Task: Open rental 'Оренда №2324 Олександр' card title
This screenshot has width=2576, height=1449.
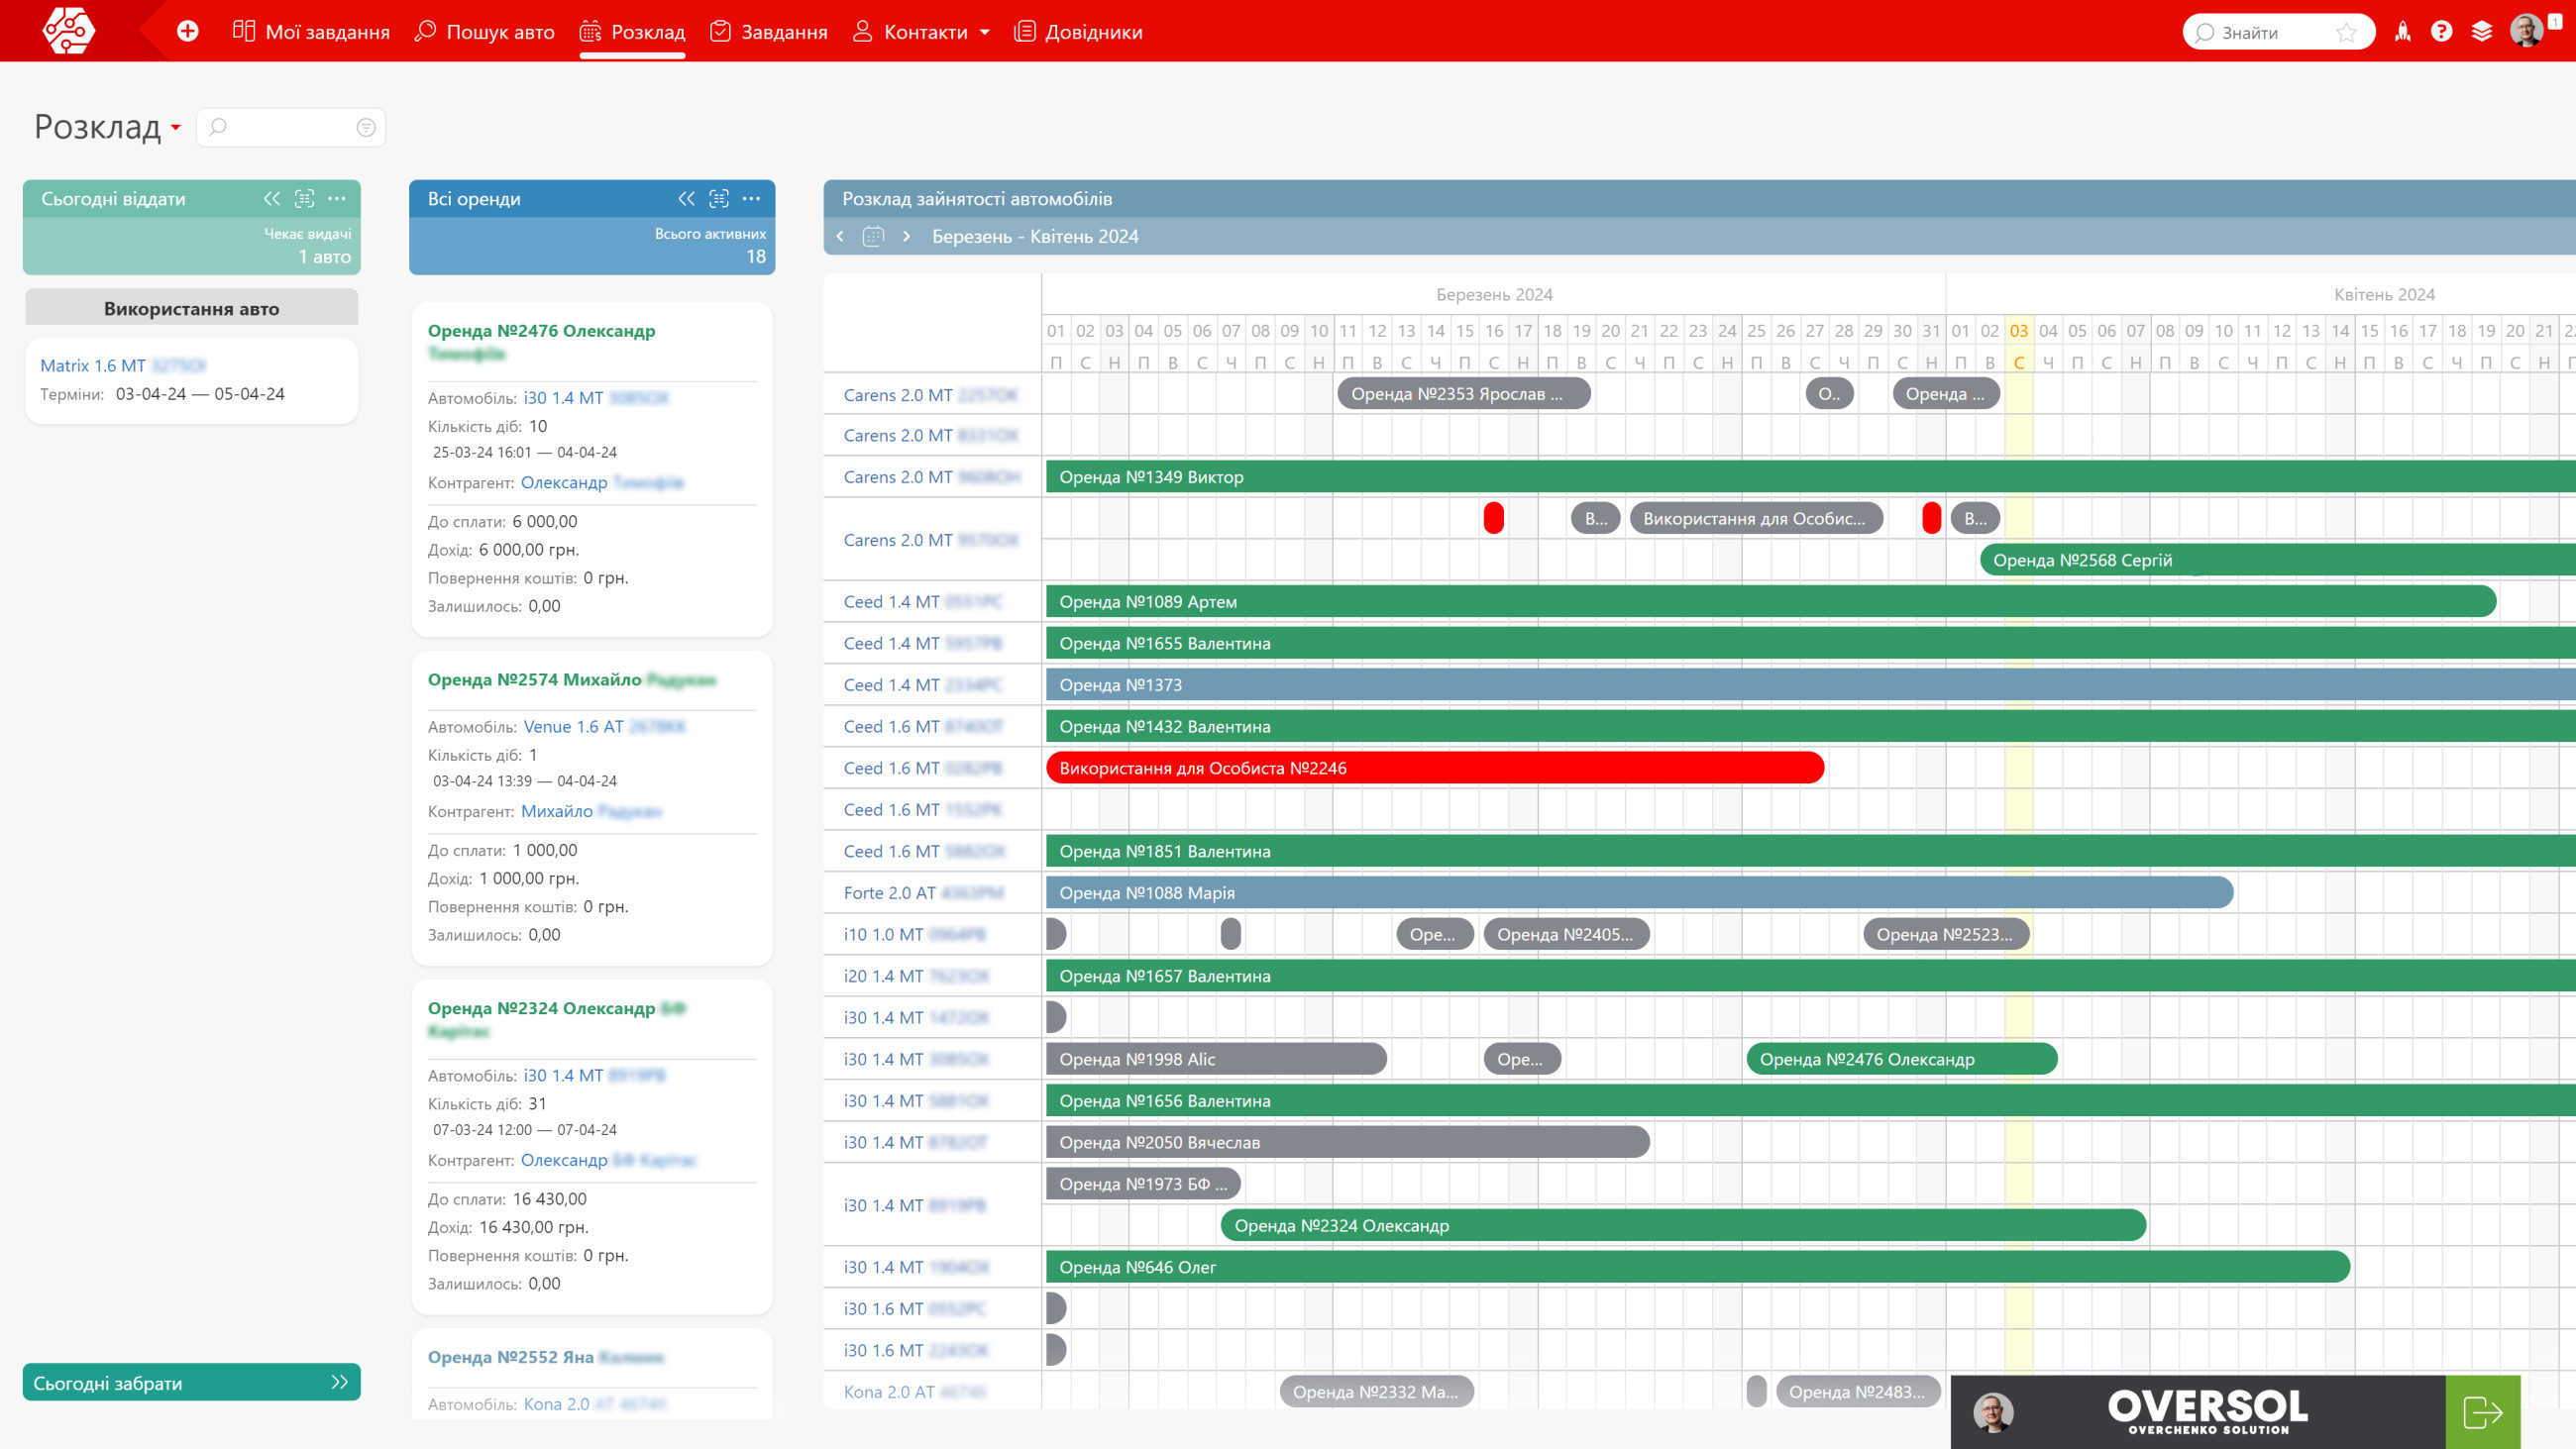Action: point(541,1008)
